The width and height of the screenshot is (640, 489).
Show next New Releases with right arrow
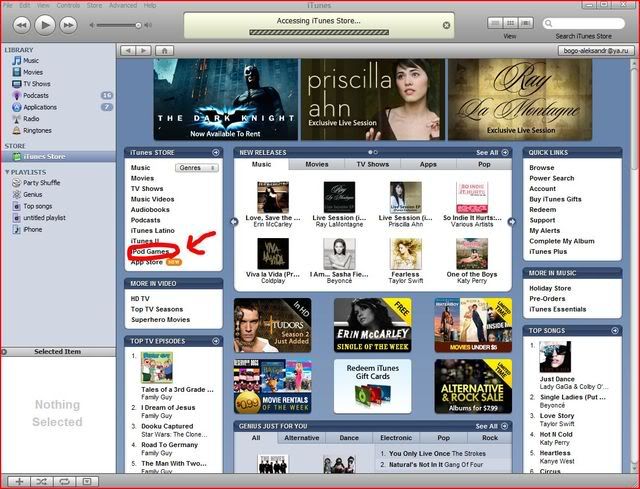(x=511, y=222)
